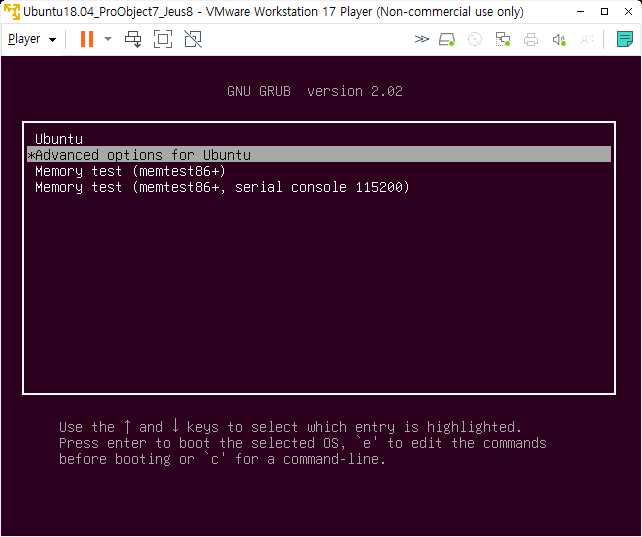Send Ctrl+Alt+Del to the guest
Image resolution: width=642 pixels, height=537 pixels.
click(133, 39)
